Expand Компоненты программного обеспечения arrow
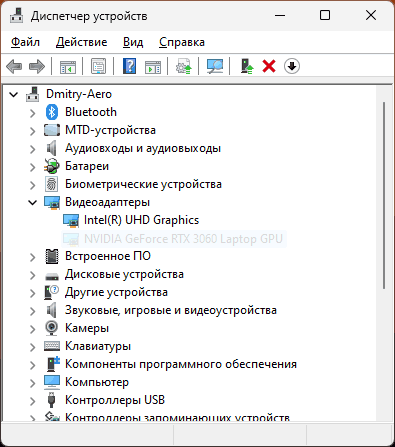 click(x=32, y=365)
